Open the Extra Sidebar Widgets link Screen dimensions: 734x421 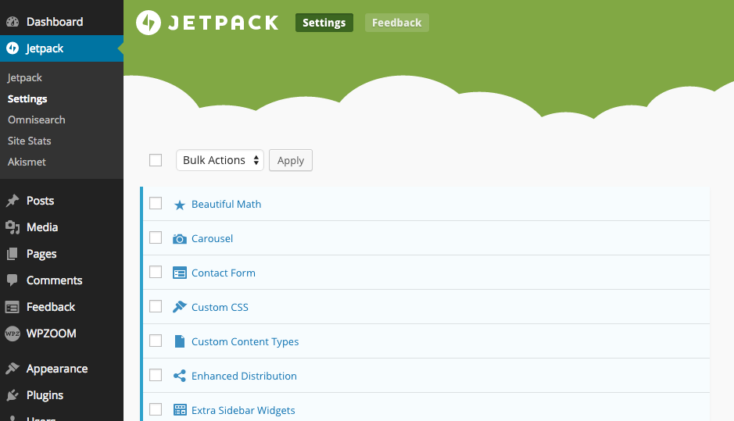(243, 410)
